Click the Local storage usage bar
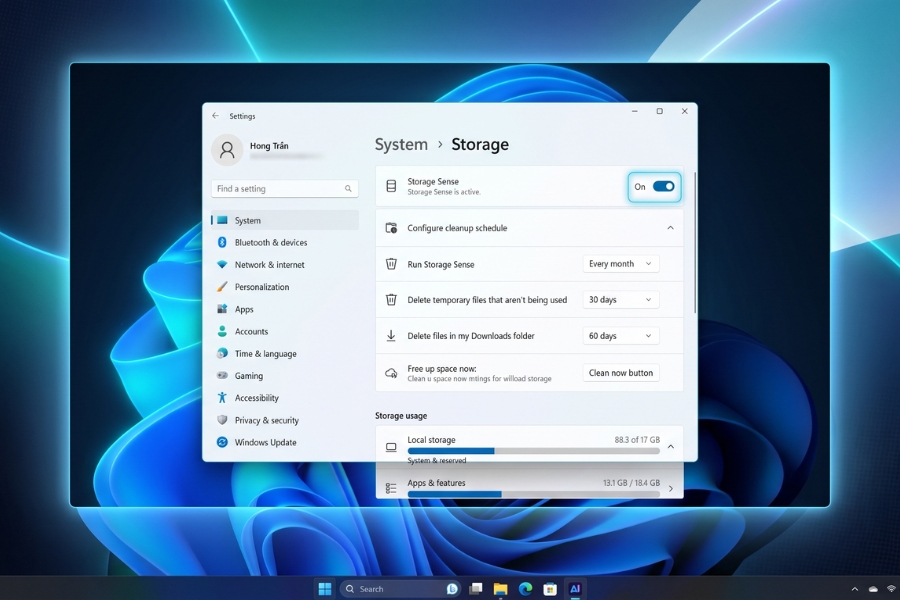900x600 pixels. [533, 451]
